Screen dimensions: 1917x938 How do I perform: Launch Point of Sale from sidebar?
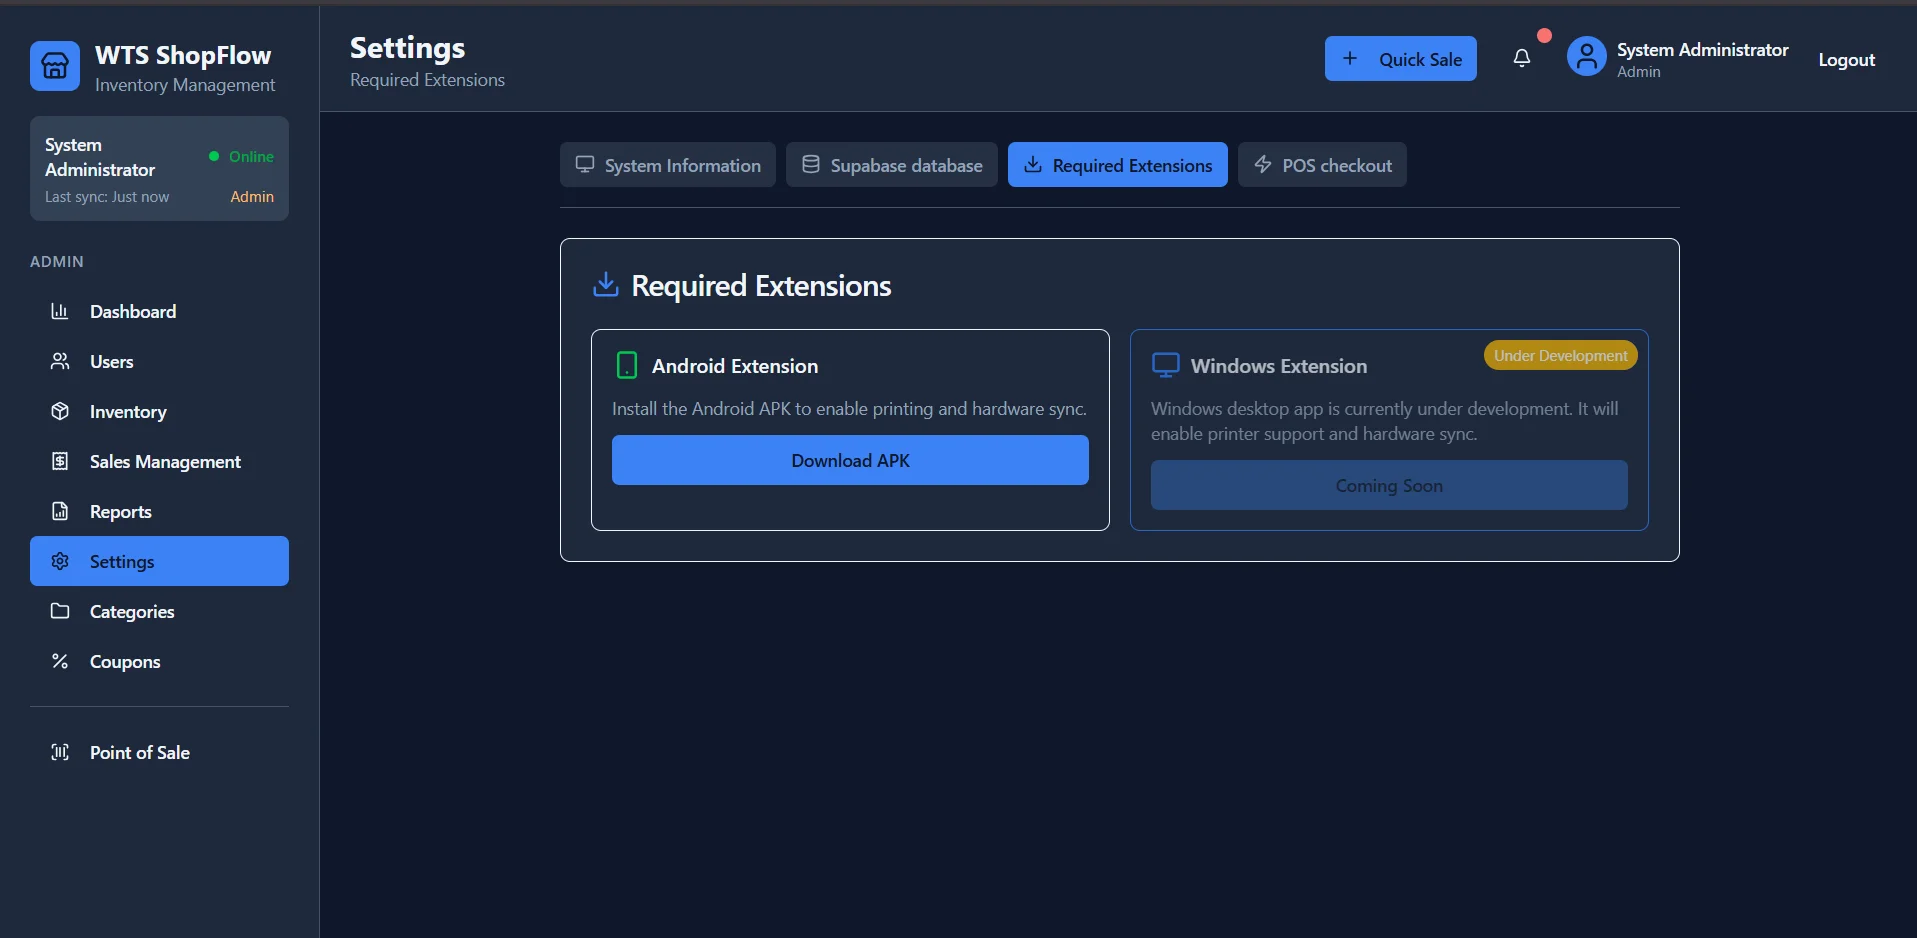159,752
